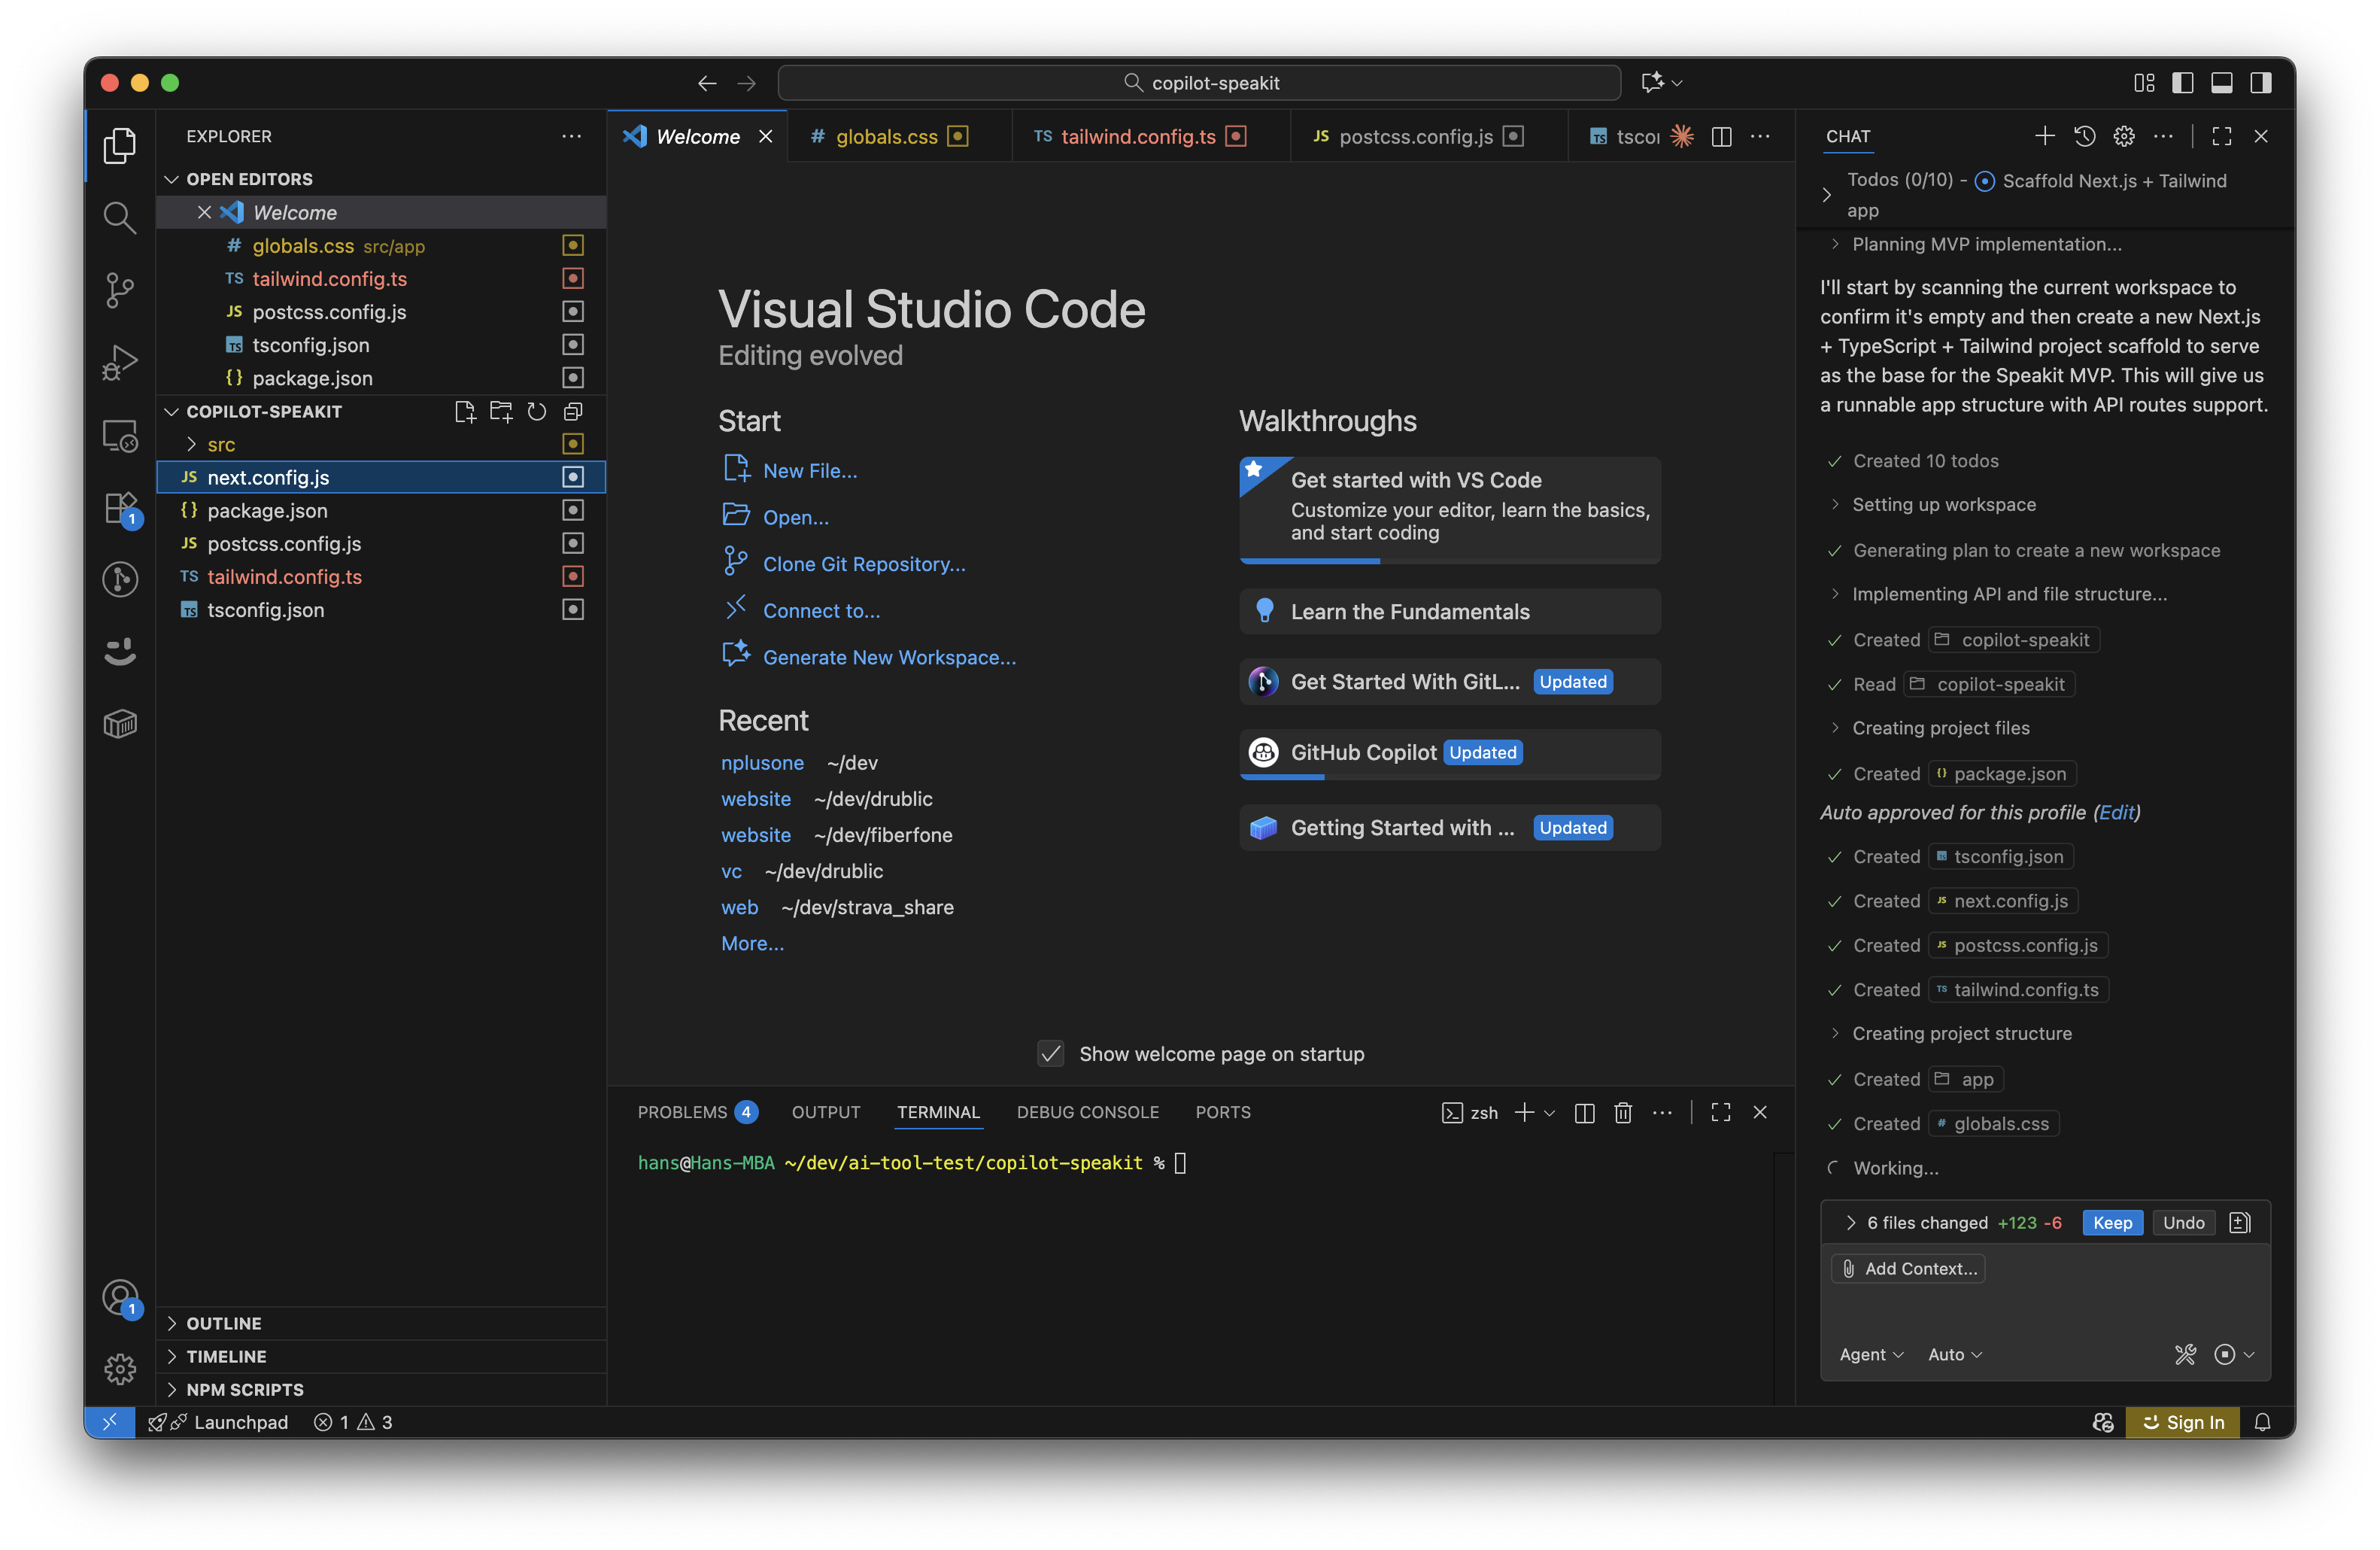Open the Extensions view icon
The width and height of the screenshot is (2380, 1550).
click(x=119, y=508)
